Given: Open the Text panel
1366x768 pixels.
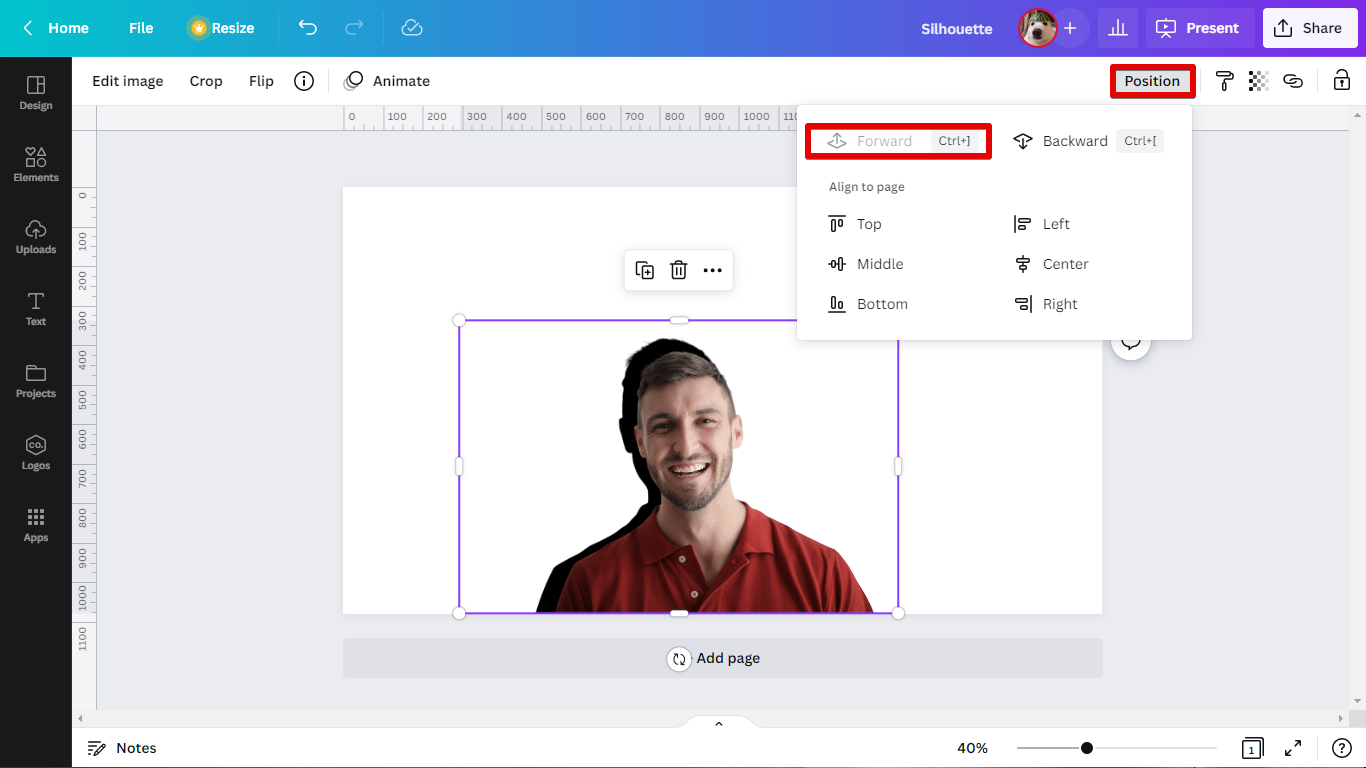Looking at the screenshot, I should (36, 308).
